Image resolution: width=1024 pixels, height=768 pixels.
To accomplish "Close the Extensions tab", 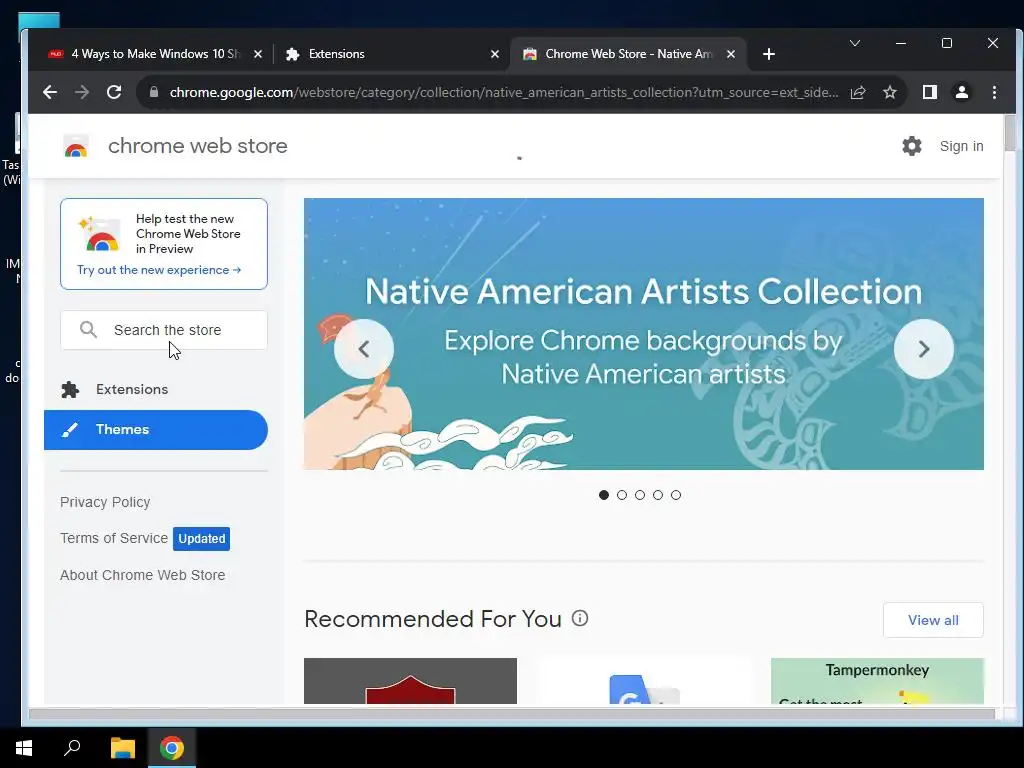I will tap(495, 54).
